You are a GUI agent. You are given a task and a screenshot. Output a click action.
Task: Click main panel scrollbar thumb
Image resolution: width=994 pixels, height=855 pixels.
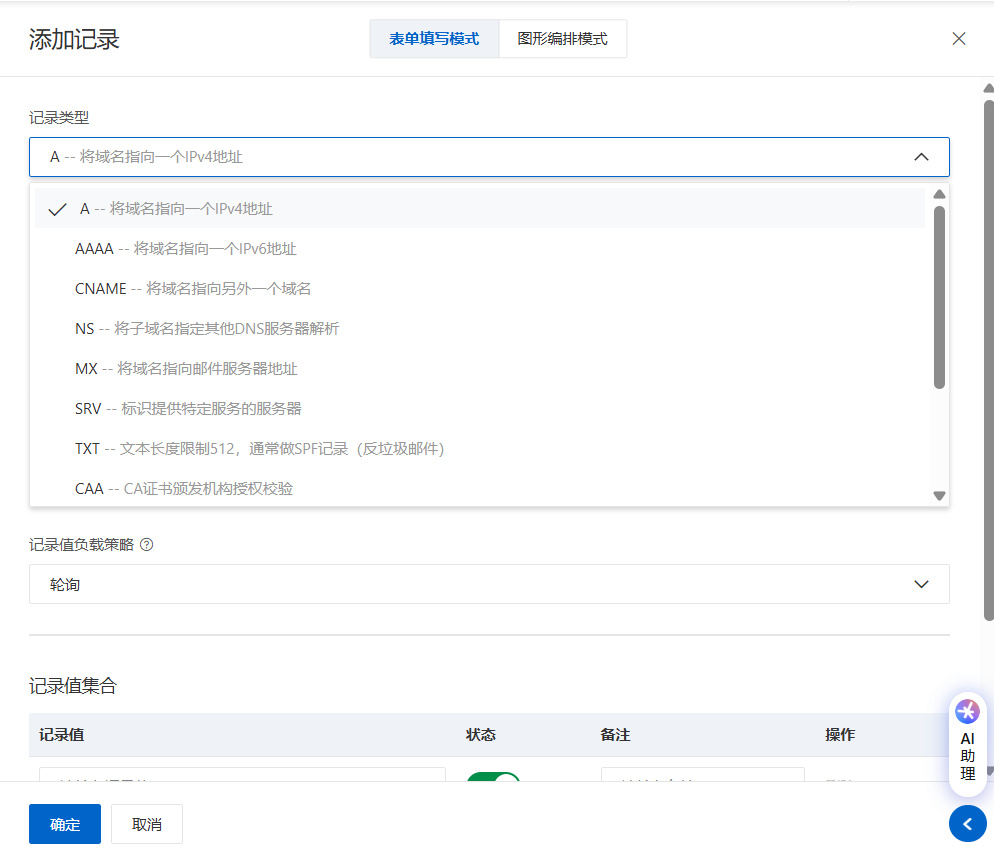click(988, 359)
